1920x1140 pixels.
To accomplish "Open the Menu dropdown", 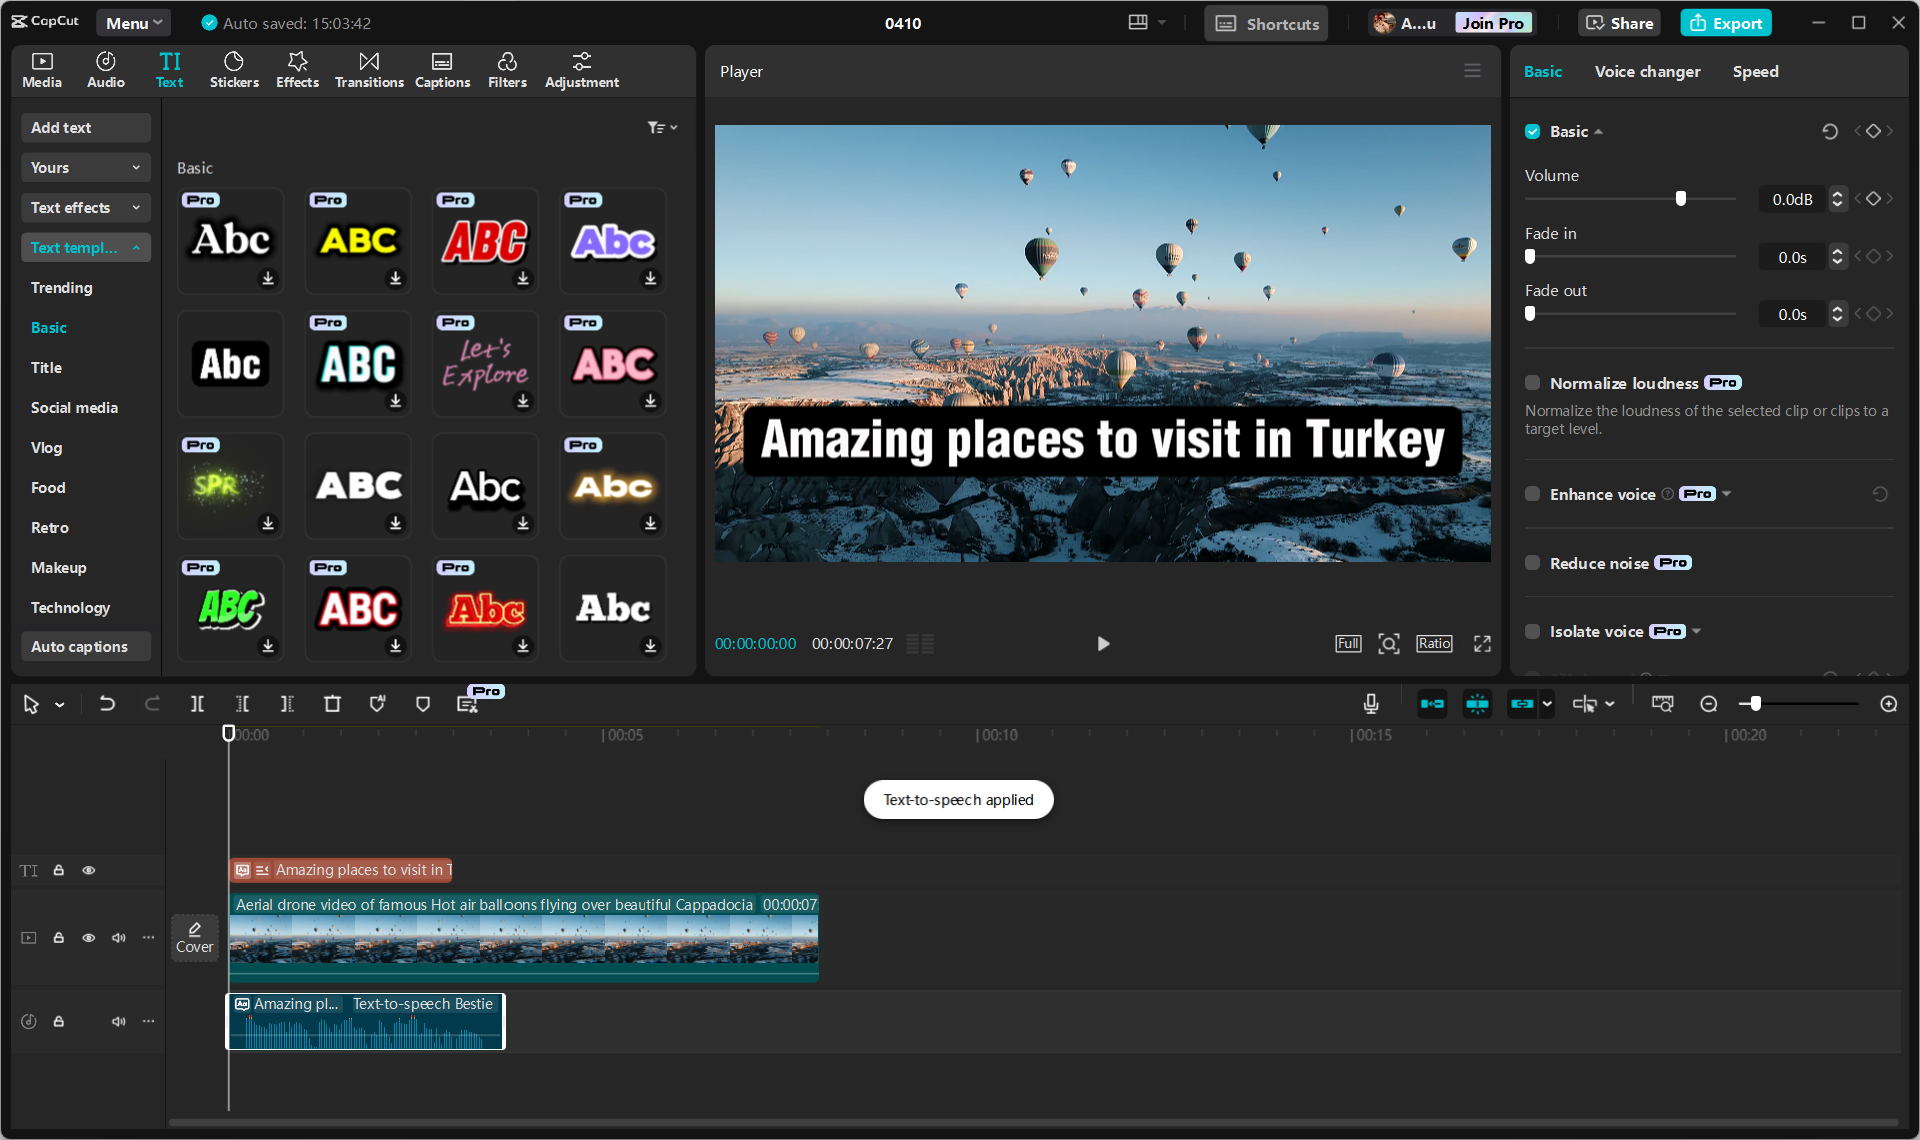I will 133,23.
